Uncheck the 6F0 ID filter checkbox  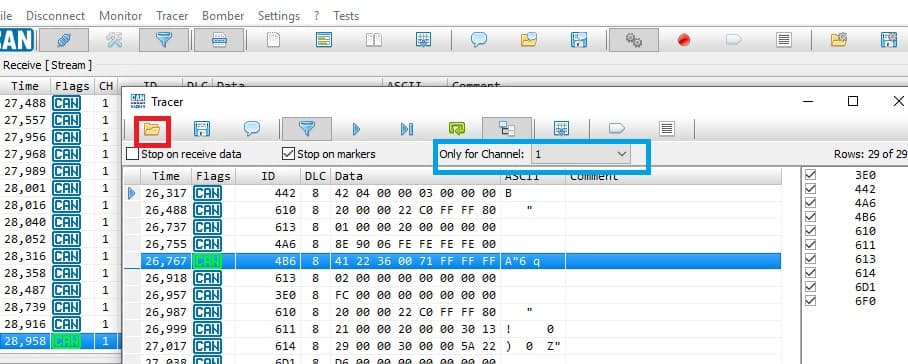point(811,300)
